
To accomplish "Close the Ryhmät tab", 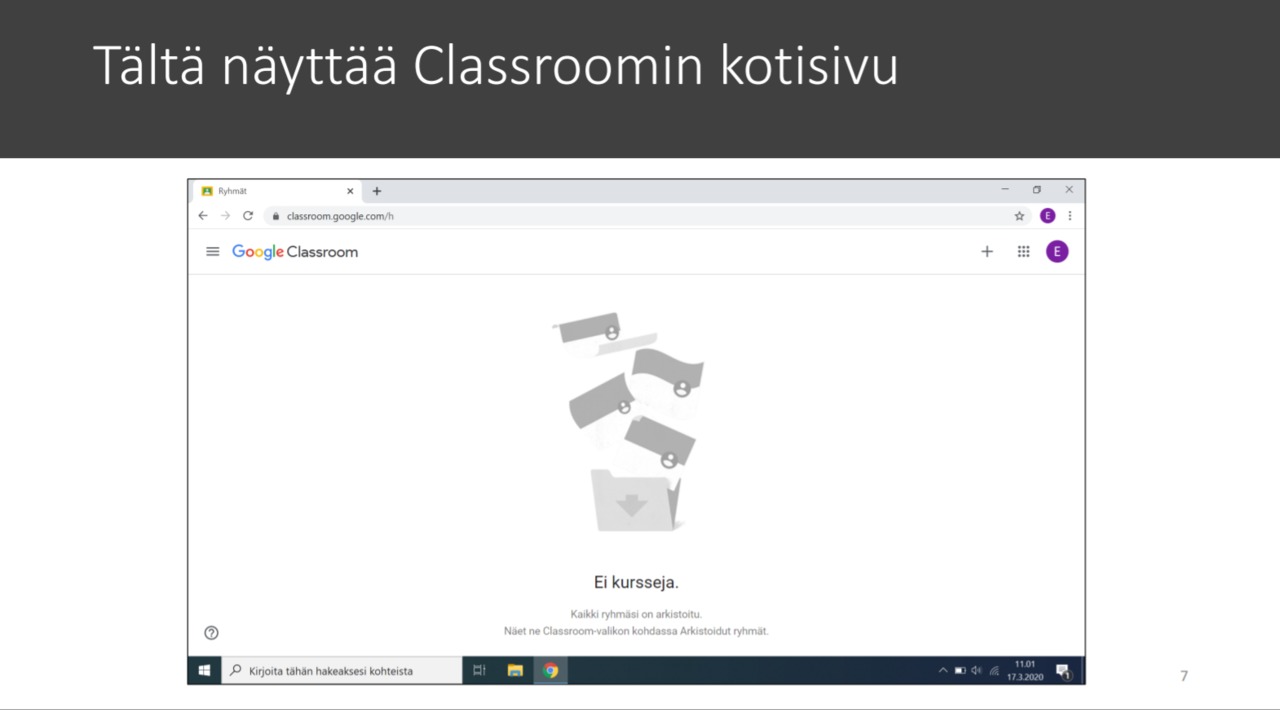I will 350,191.
